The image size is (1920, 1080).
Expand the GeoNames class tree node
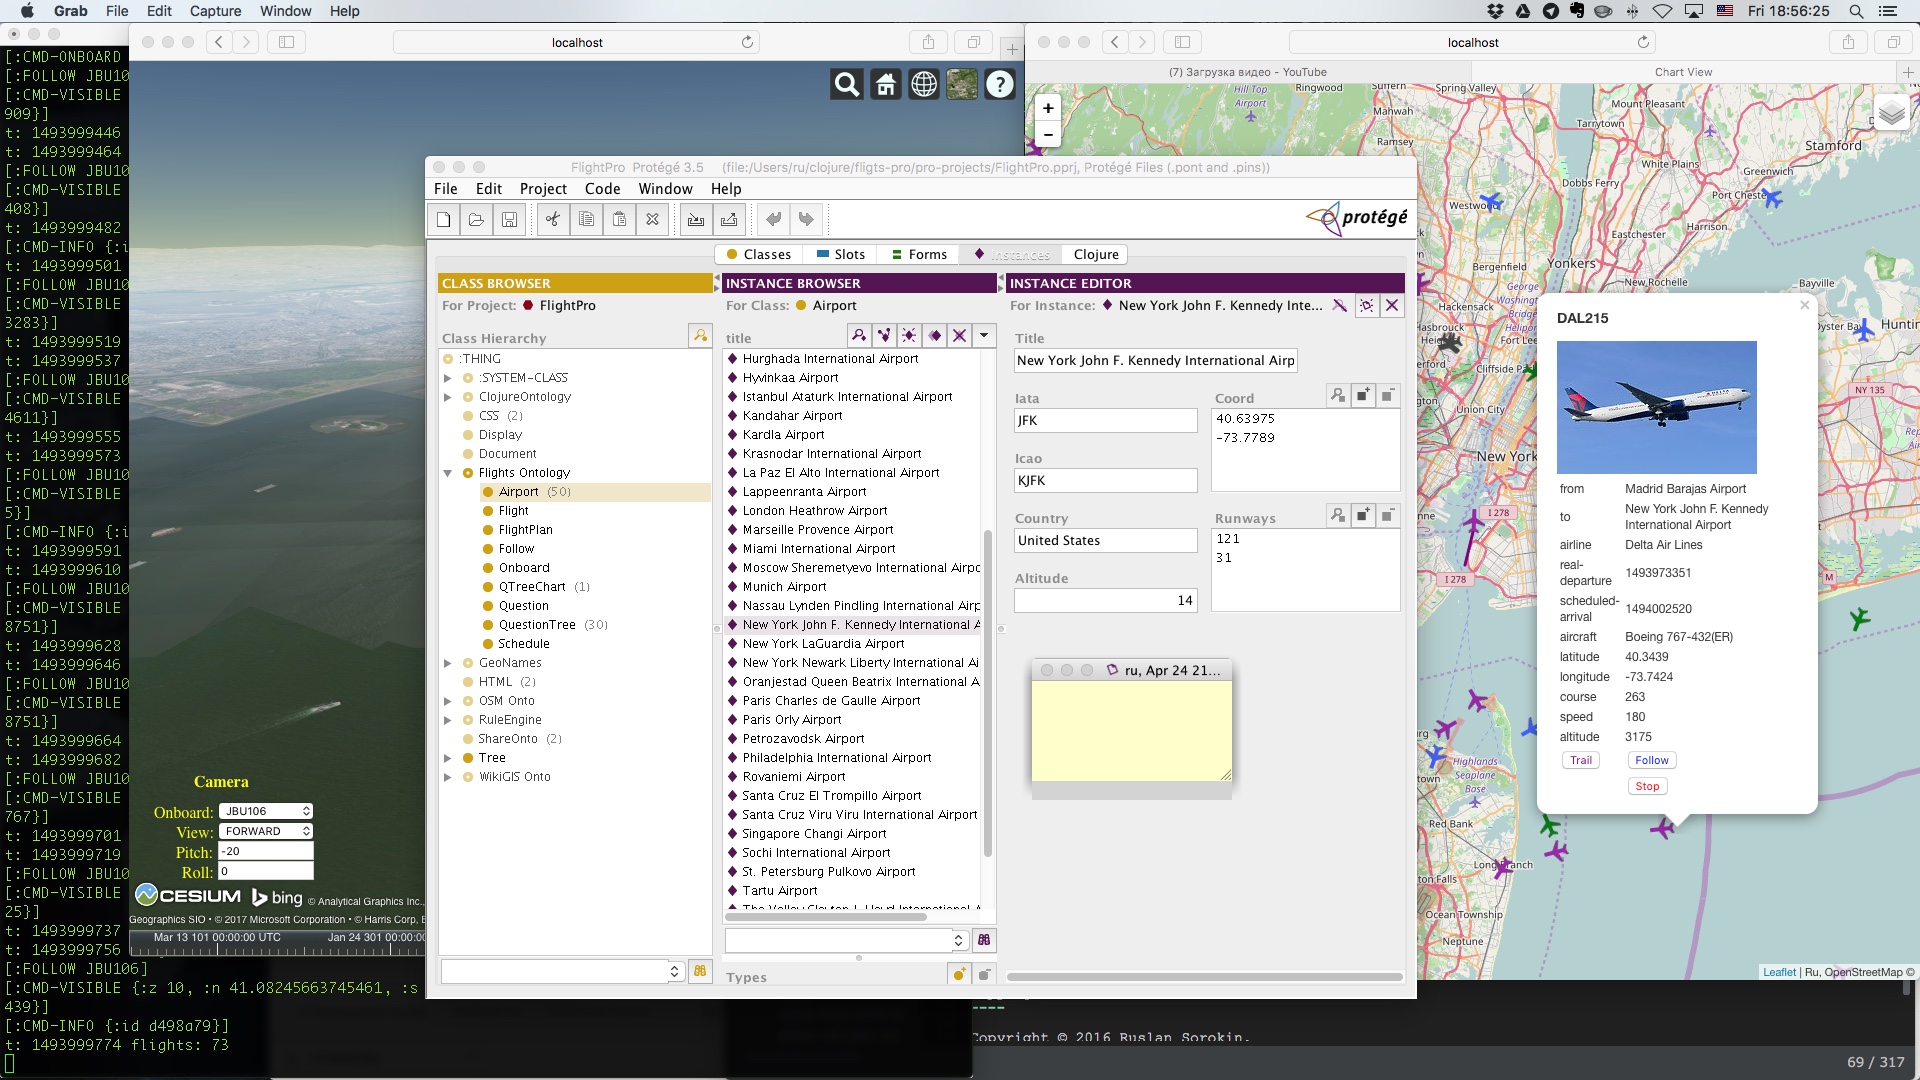tap(448, 663)
